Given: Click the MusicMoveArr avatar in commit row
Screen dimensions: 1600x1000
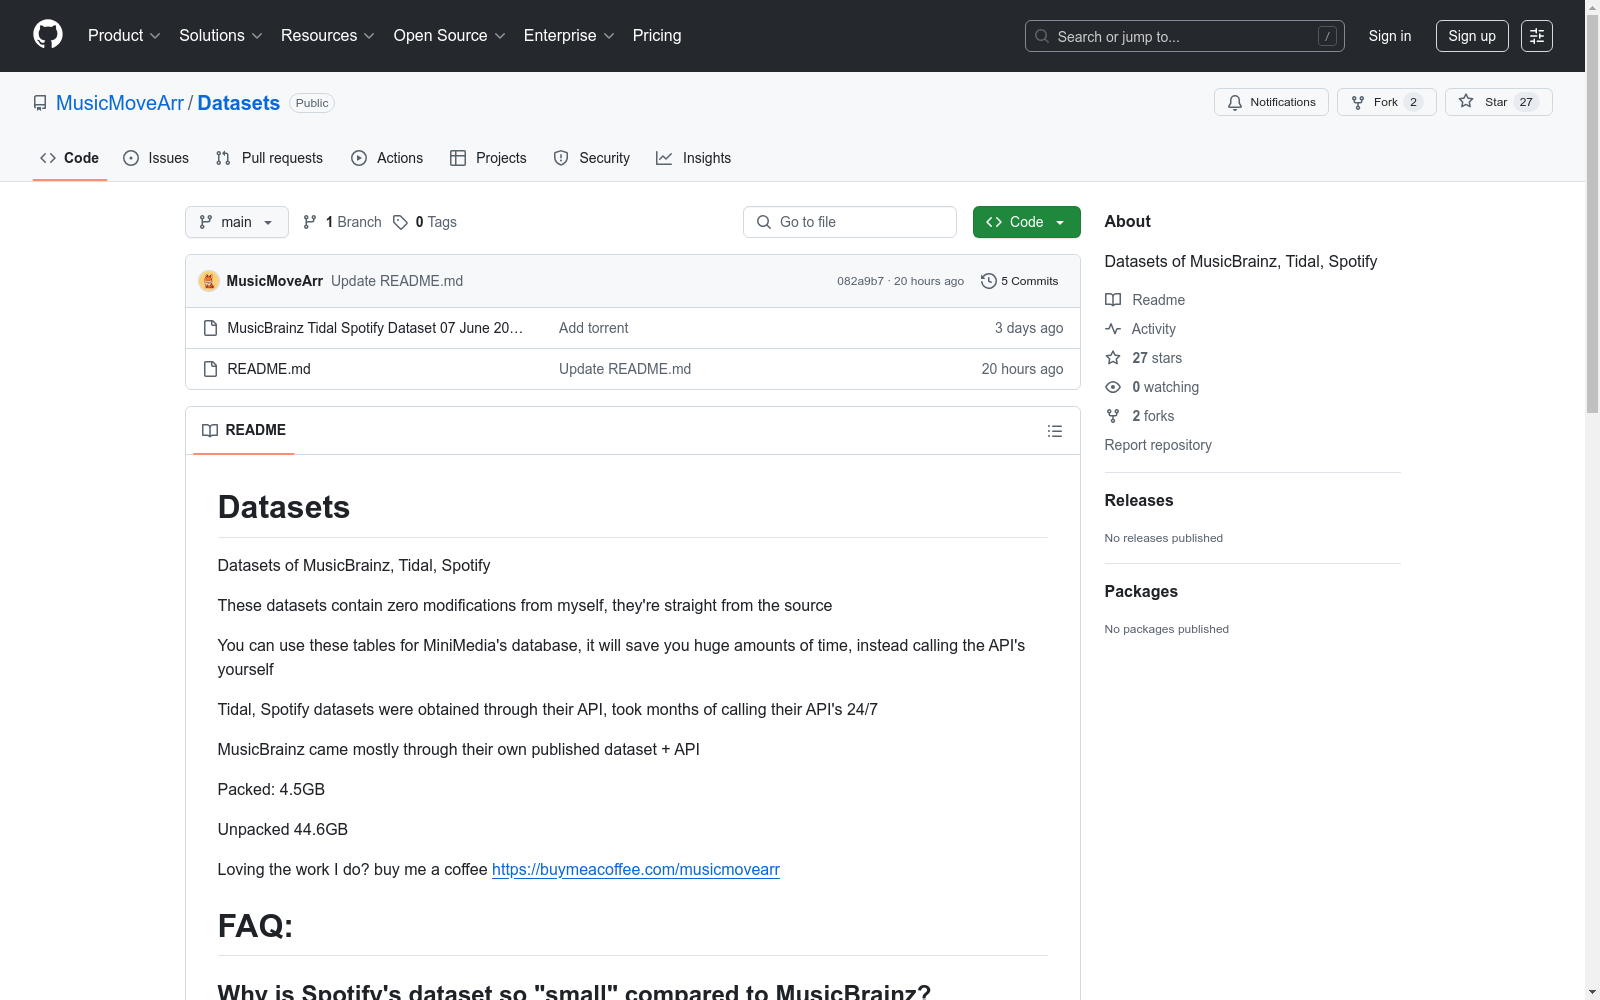Looking at the screenshot, I should (209, 281).
